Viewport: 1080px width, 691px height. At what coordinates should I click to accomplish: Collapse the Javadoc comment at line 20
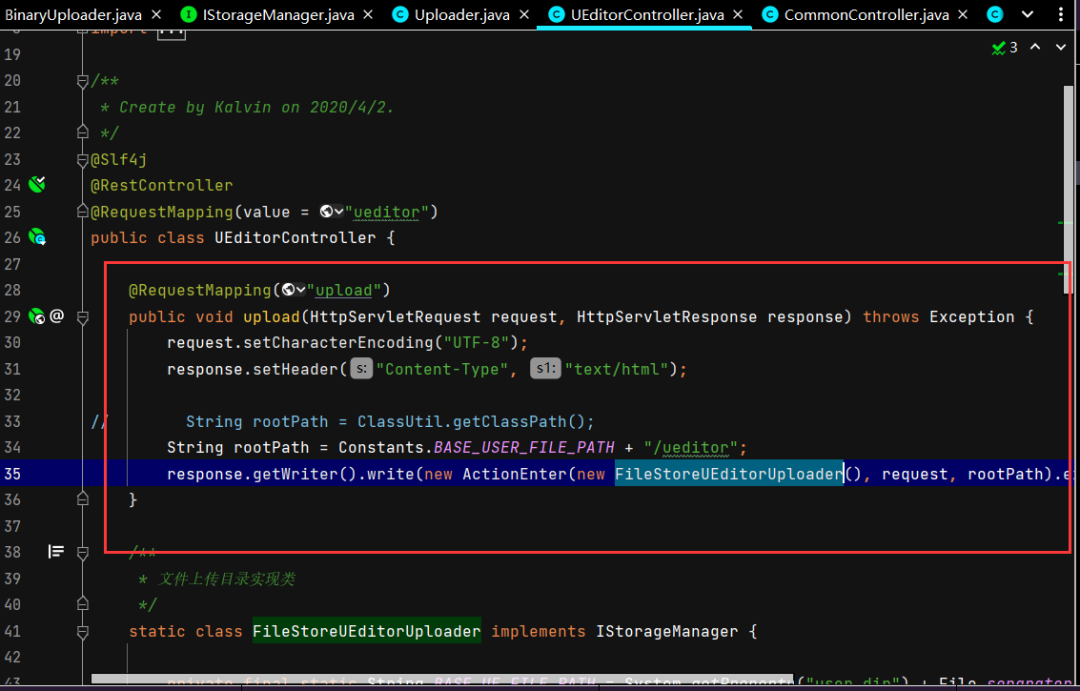(83, 81)
